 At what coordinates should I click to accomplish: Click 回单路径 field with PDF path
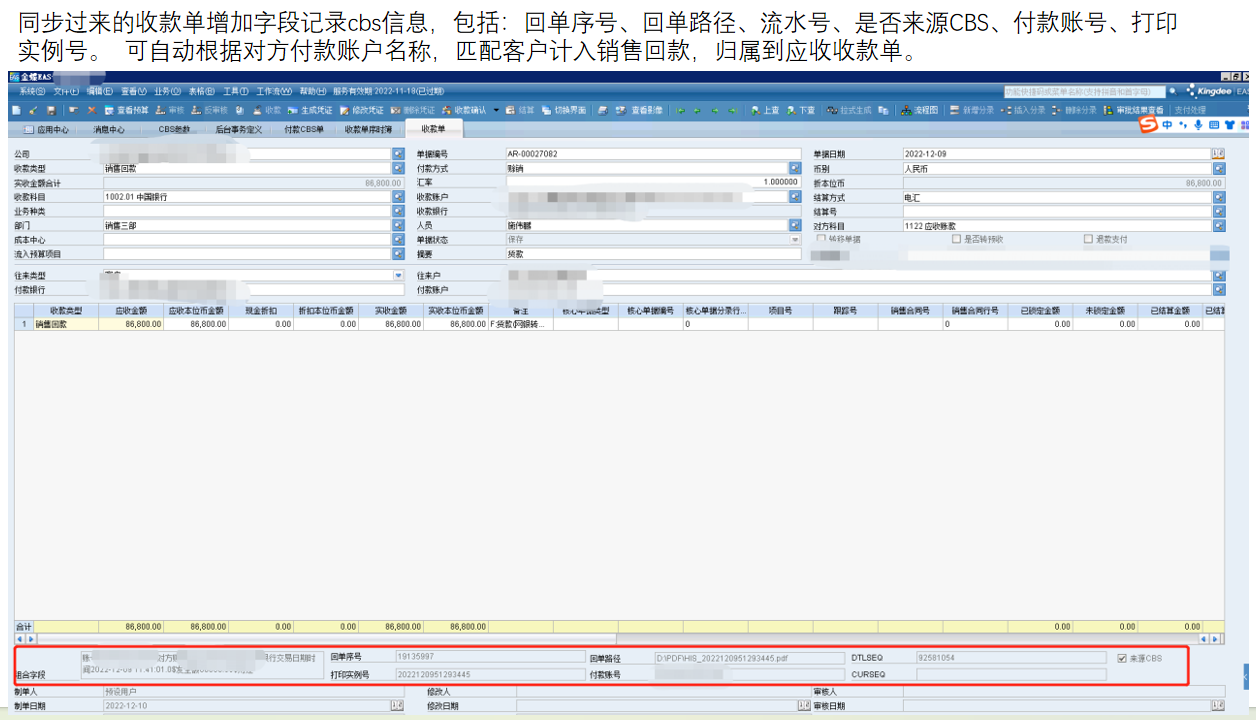point(749,658)
